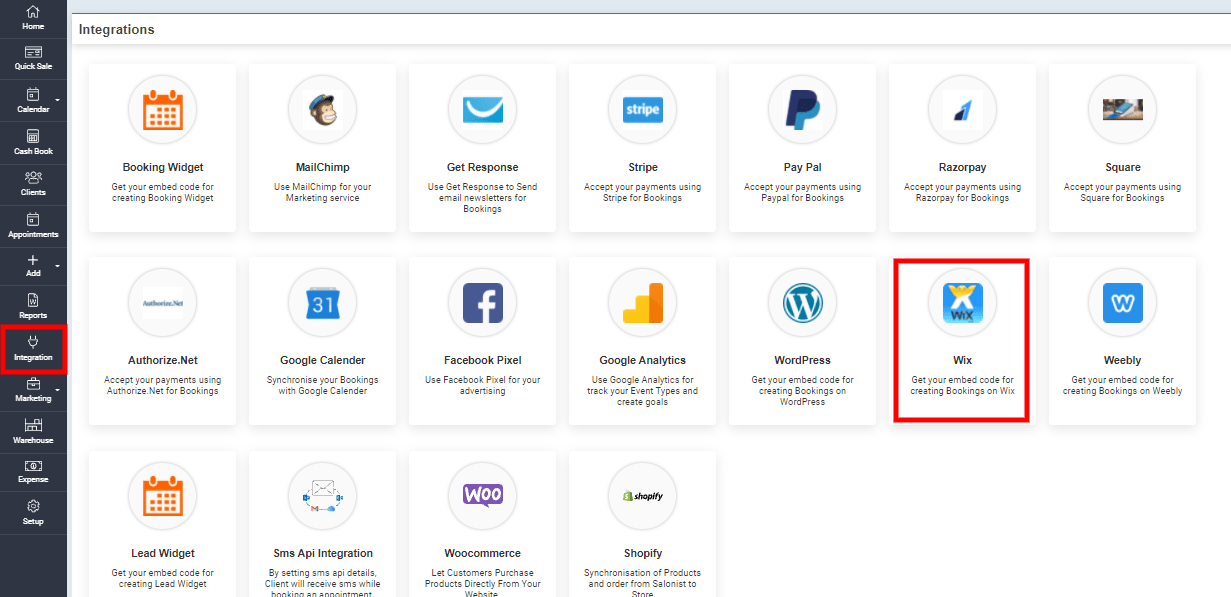The height and width of the screenshot is (597, 1231).
Task: Open the Get Response envelope icon
Action: pyautogui.click(x=483, y=110)
